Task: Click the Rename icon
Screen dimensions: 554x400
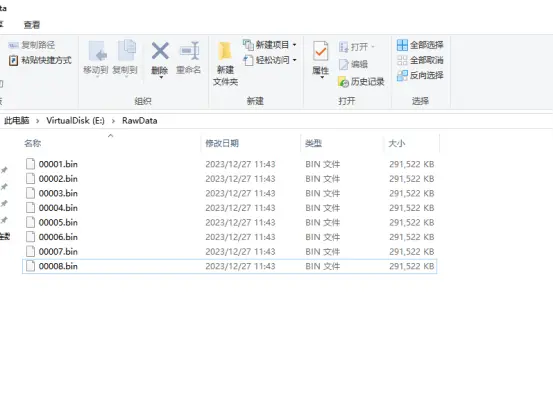Action: (190, 51)
